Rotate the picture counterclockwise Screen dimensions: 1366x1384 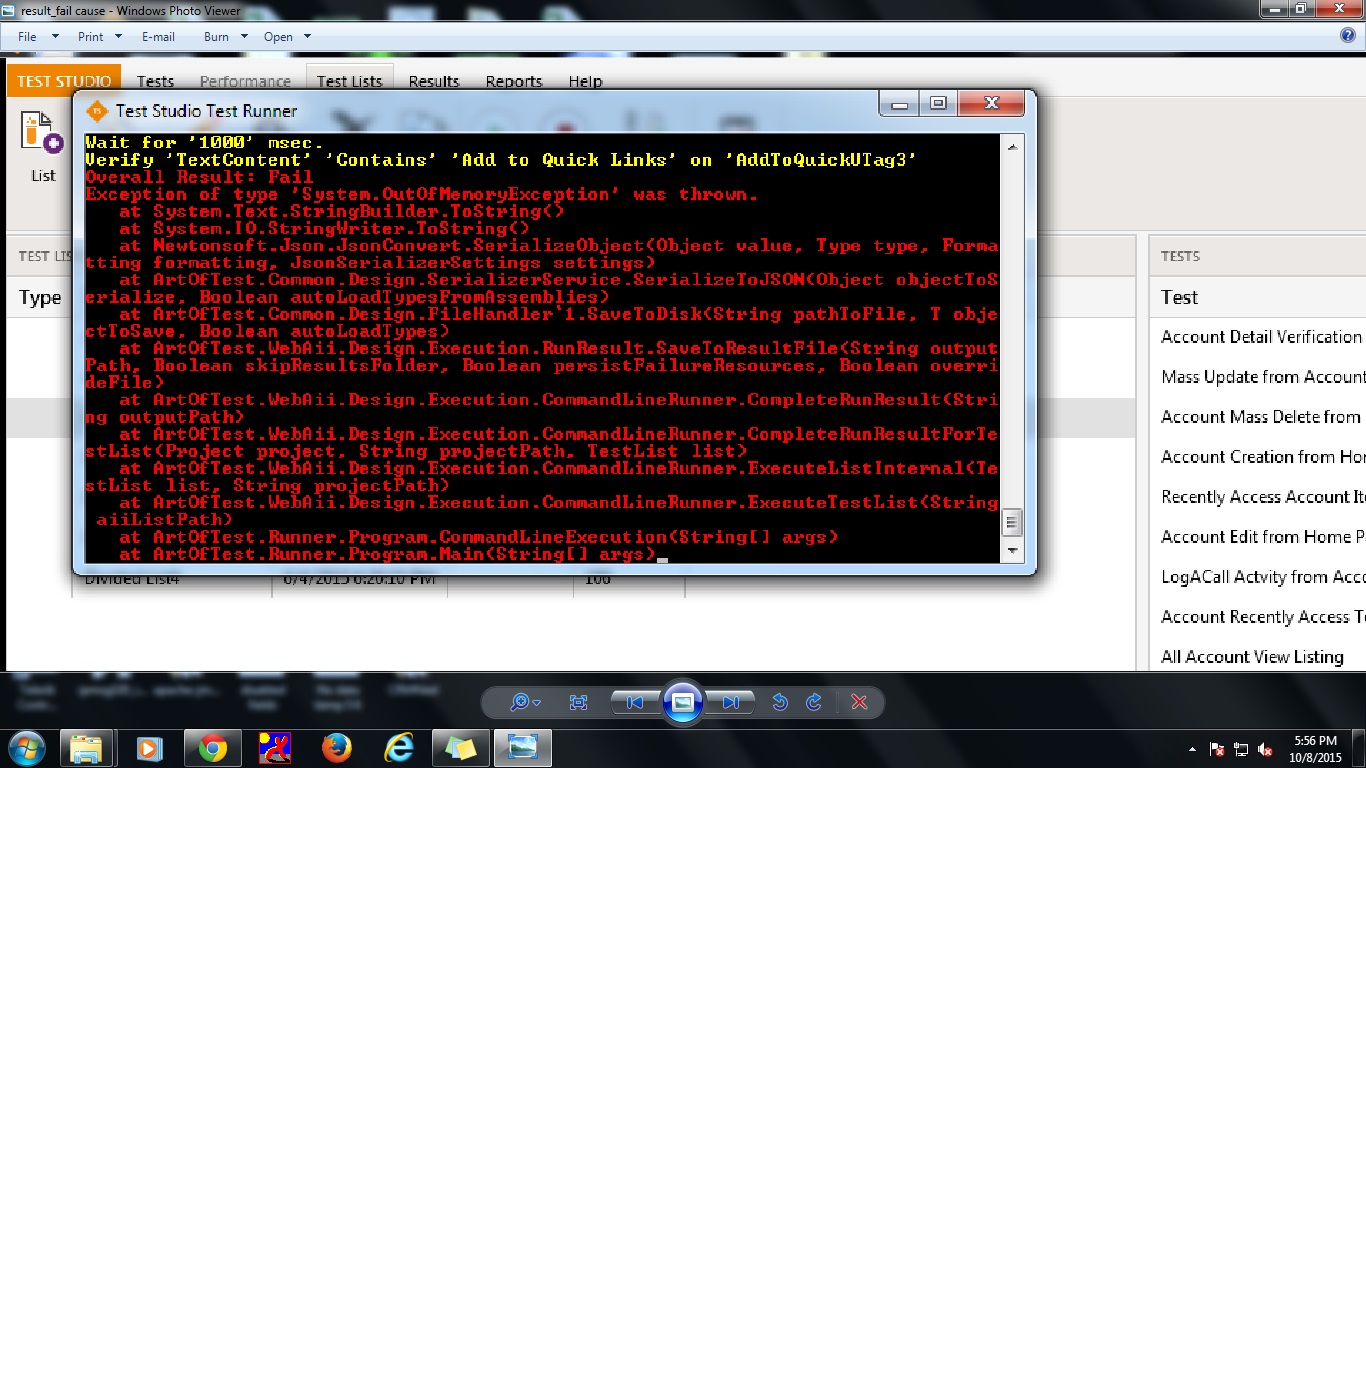(780, 703)
